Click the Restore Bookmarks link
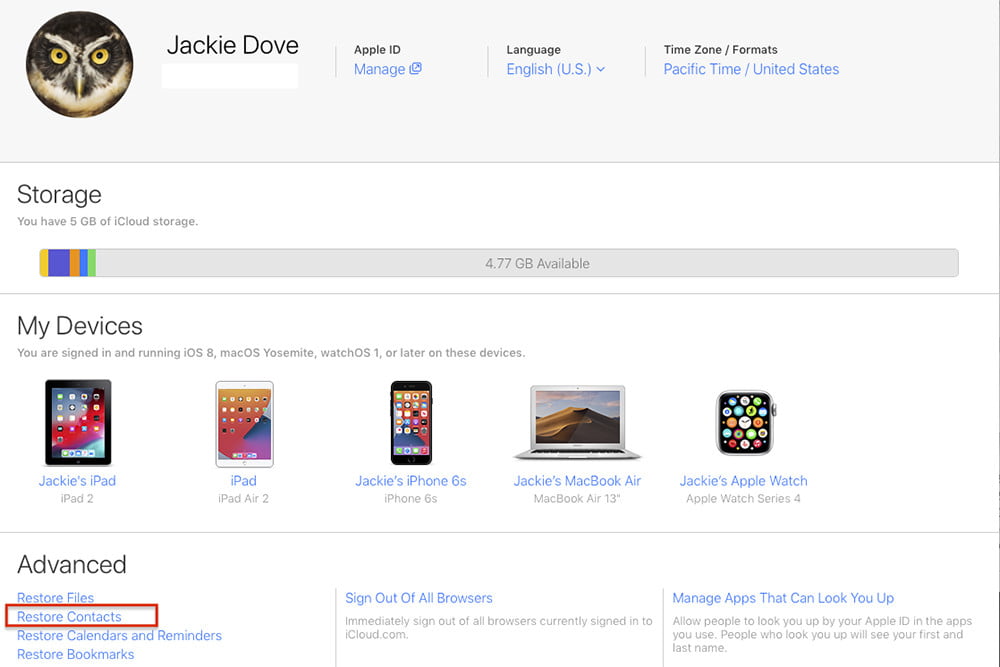The image size is (1000, 667). (x=75, y=655)
